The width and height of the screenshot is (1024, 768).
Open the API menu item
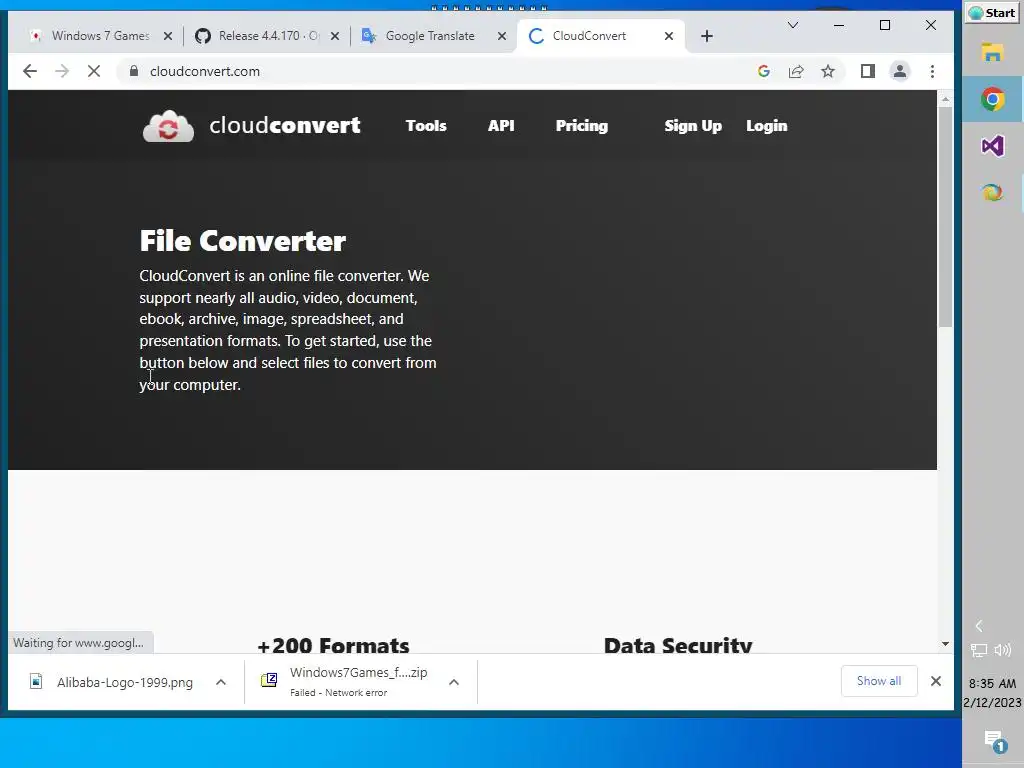(501, 125)
